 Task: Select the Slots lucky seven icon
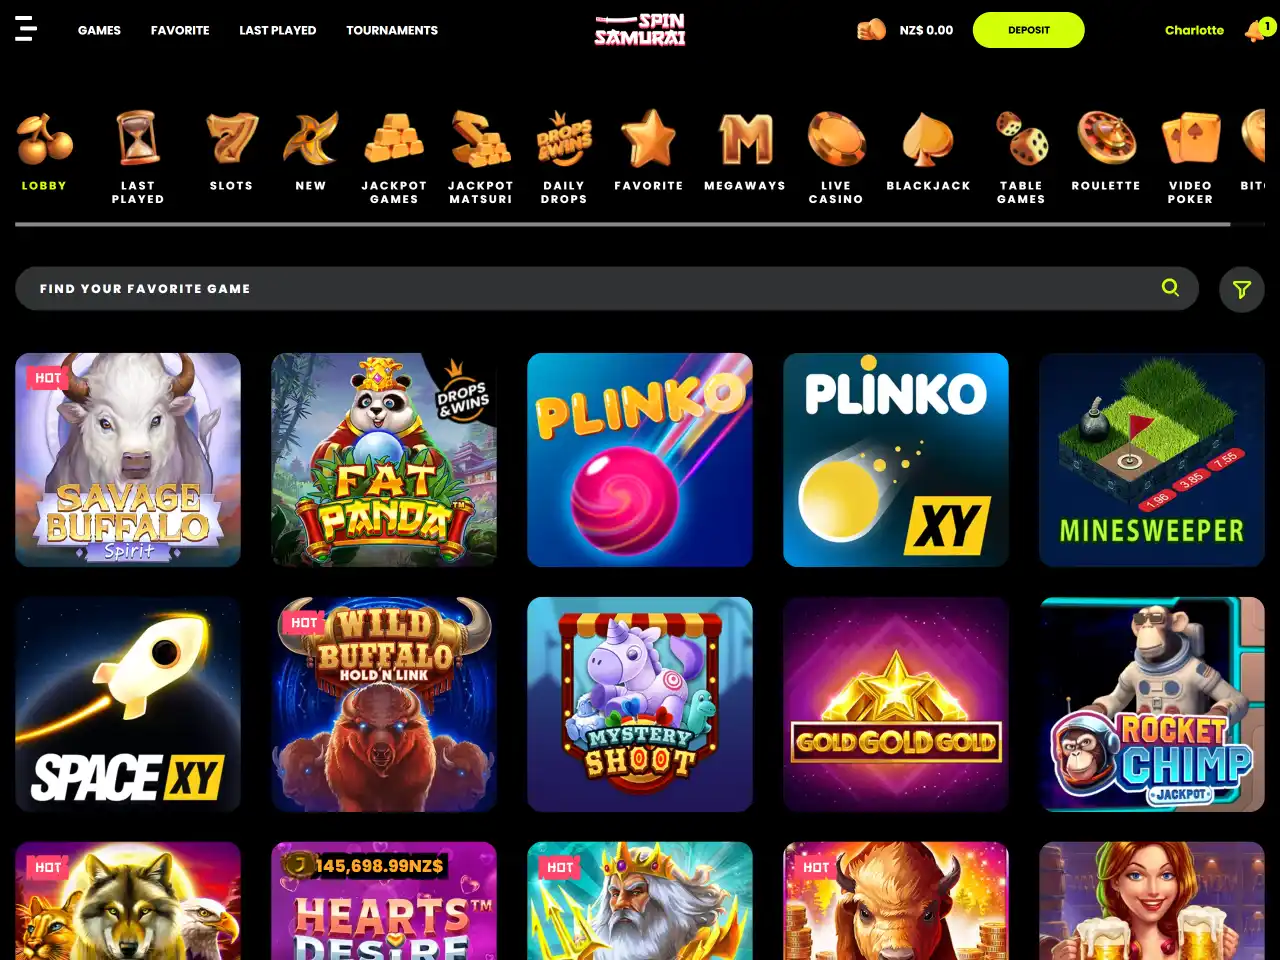click(231, 138)
